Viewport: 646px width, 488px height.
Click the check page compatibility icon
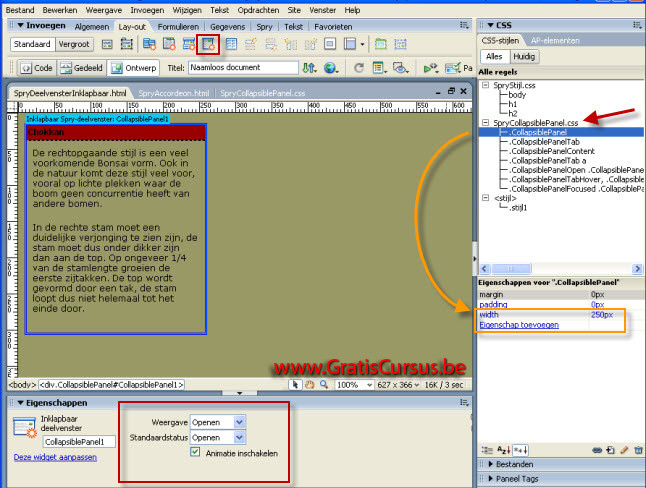[453, 68]
